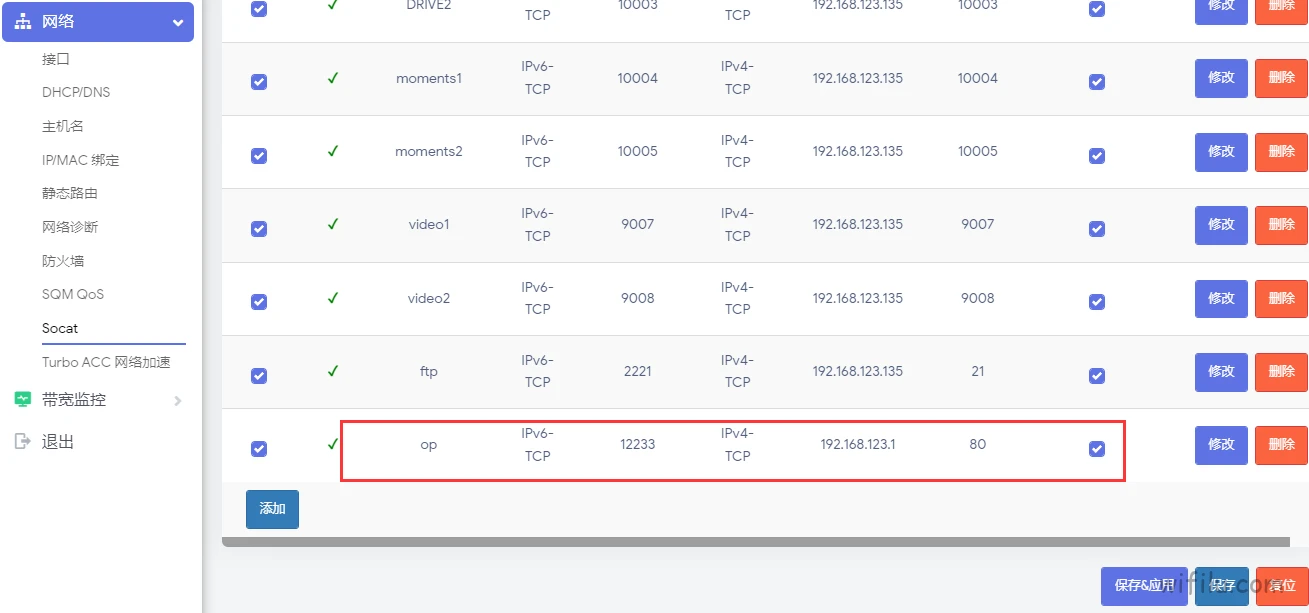The width and height of the screenshot is (1309, 613).
Task: Click green checkmark in the ftp row
Action: click(333, 371)
